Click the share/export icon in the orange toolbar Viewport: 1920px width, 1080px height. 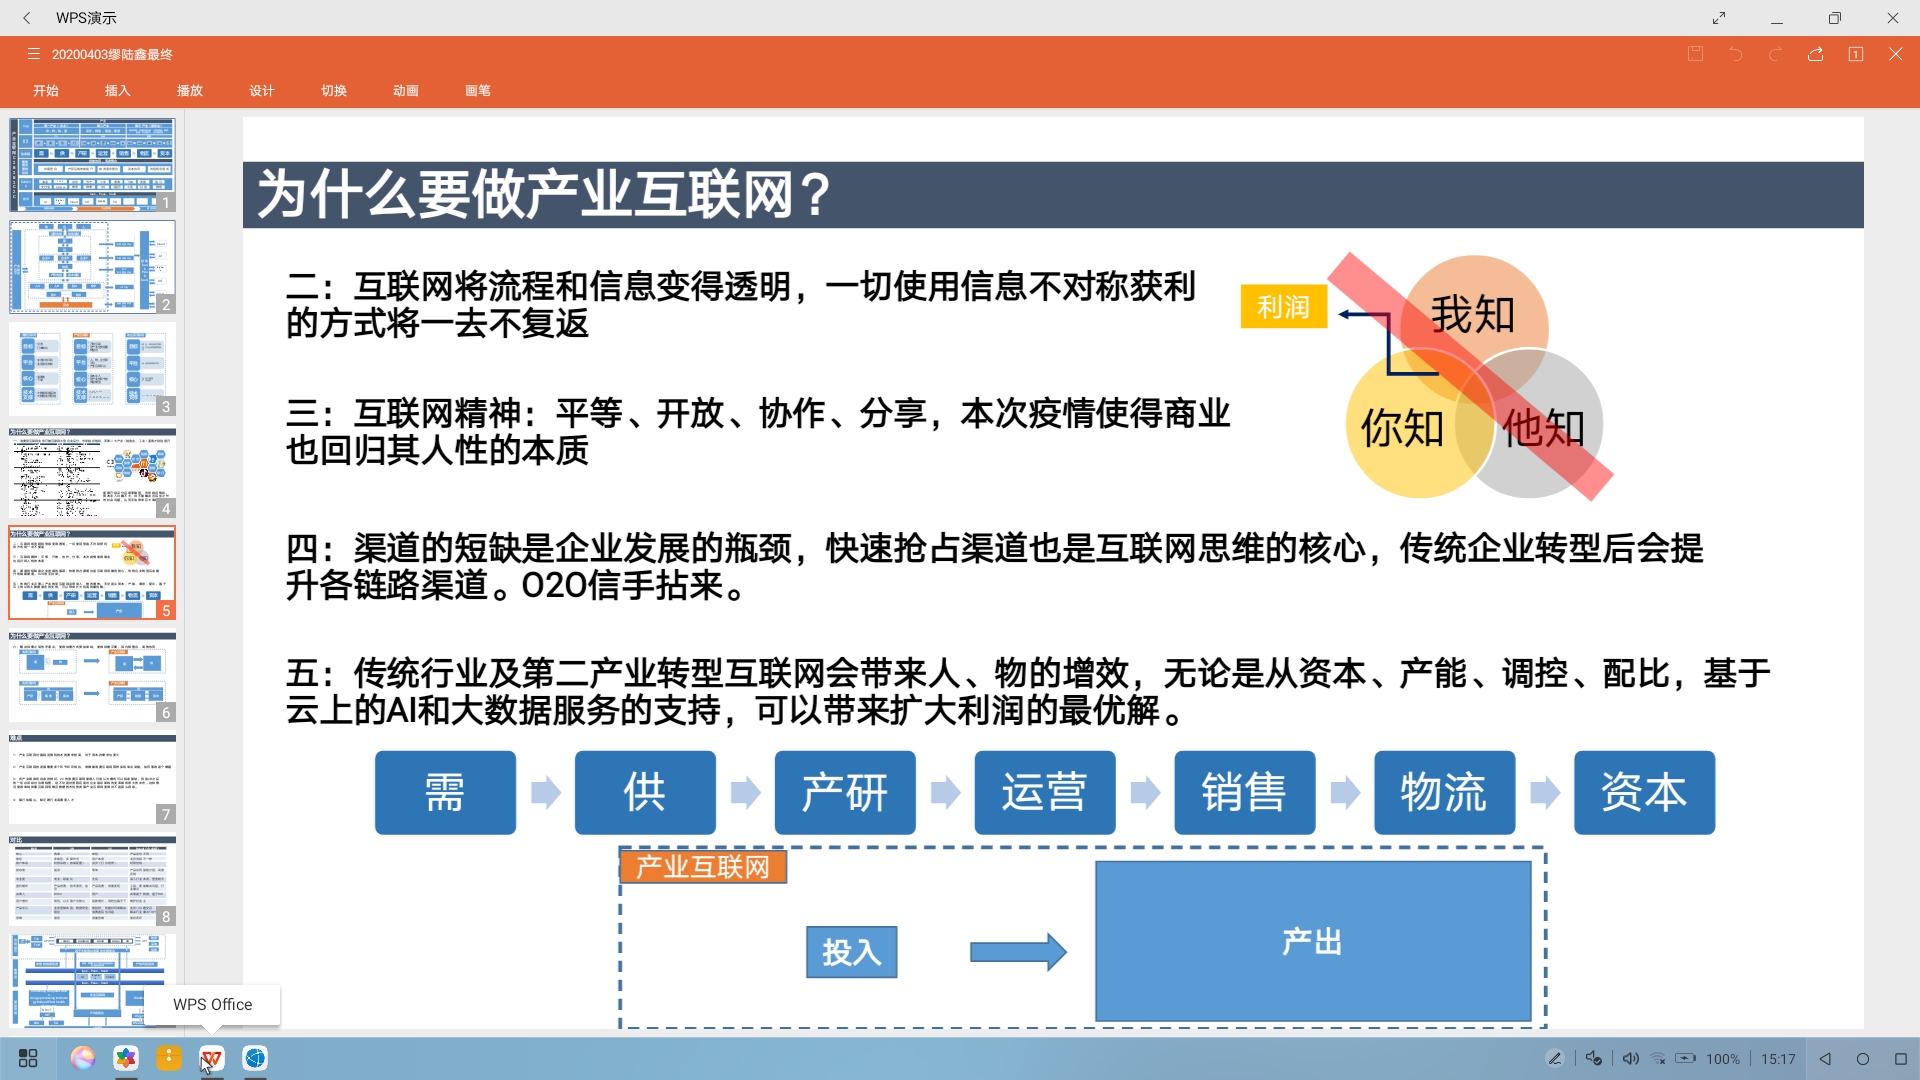[1815, 54]
